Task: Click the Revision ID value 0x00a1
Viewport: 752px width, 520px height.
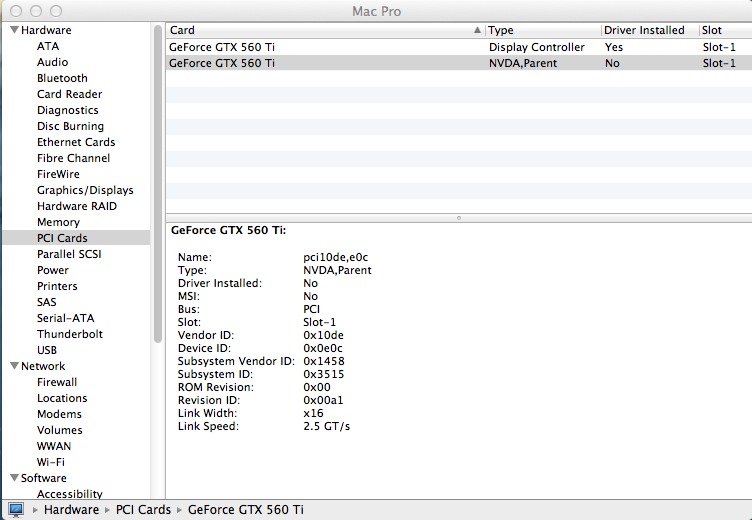Action: pyautogui.click(x=323, y=400)
